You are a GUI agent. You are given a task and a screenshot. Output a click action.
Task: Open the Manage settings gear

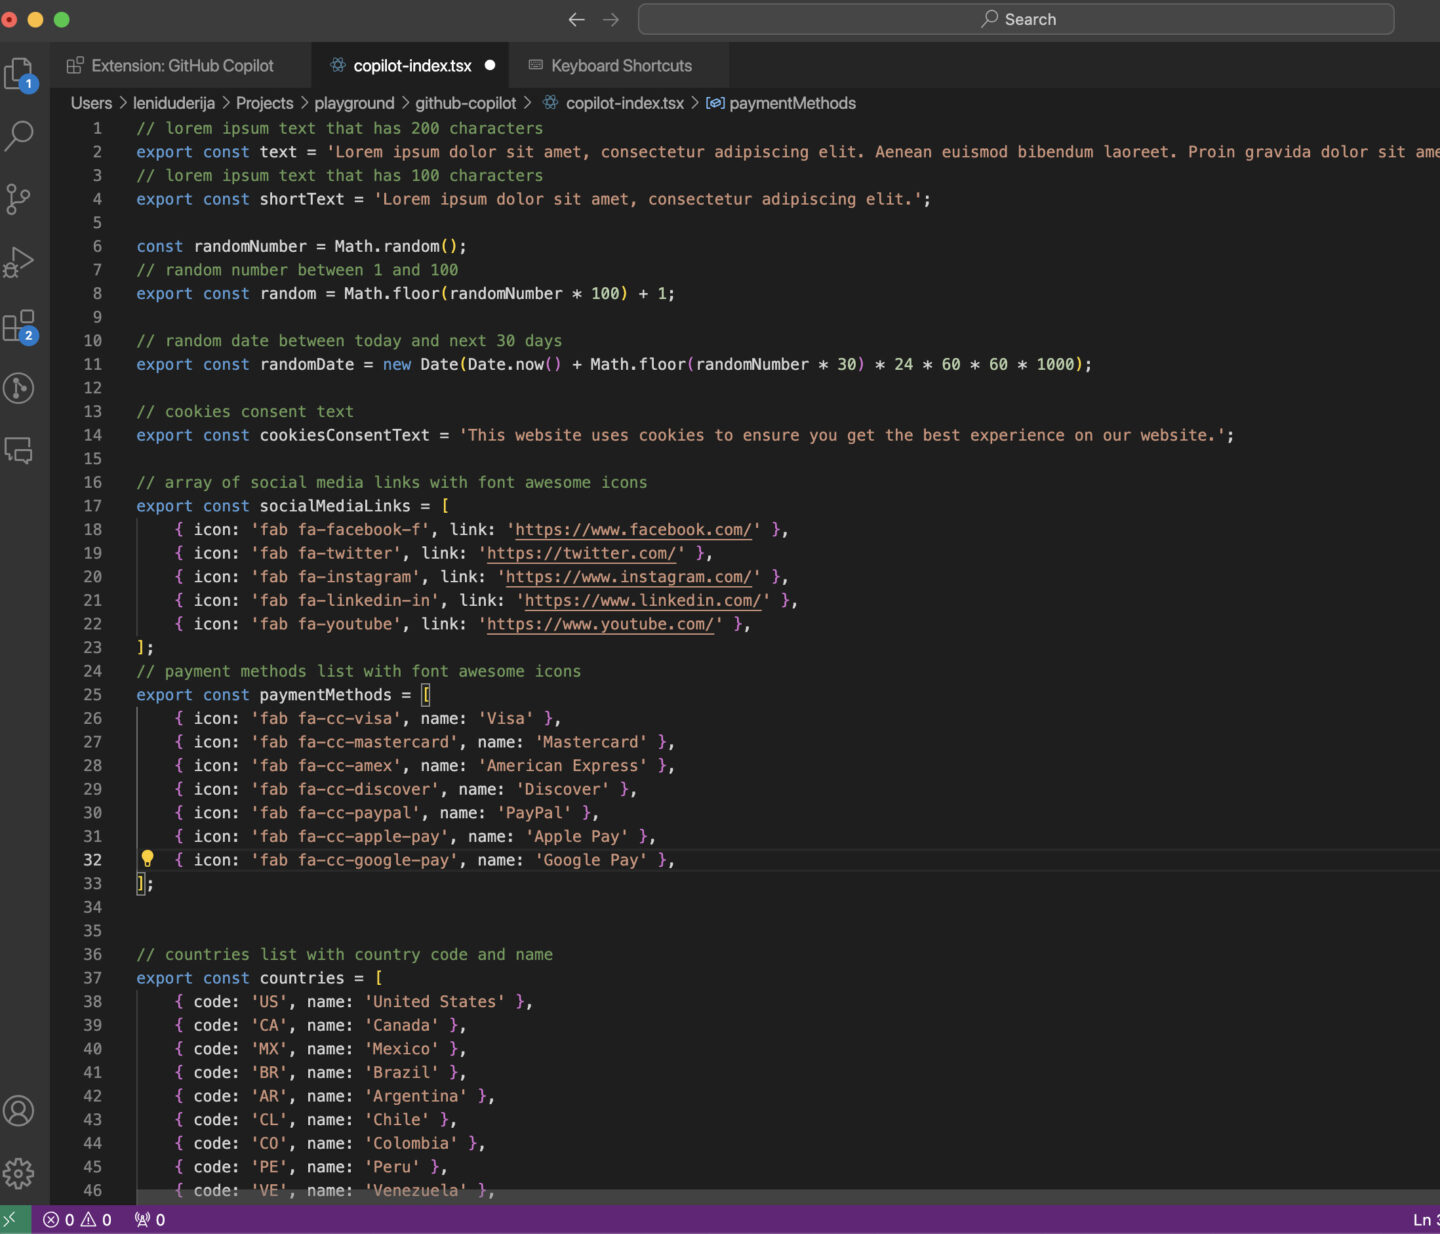tap(20, 1174)
